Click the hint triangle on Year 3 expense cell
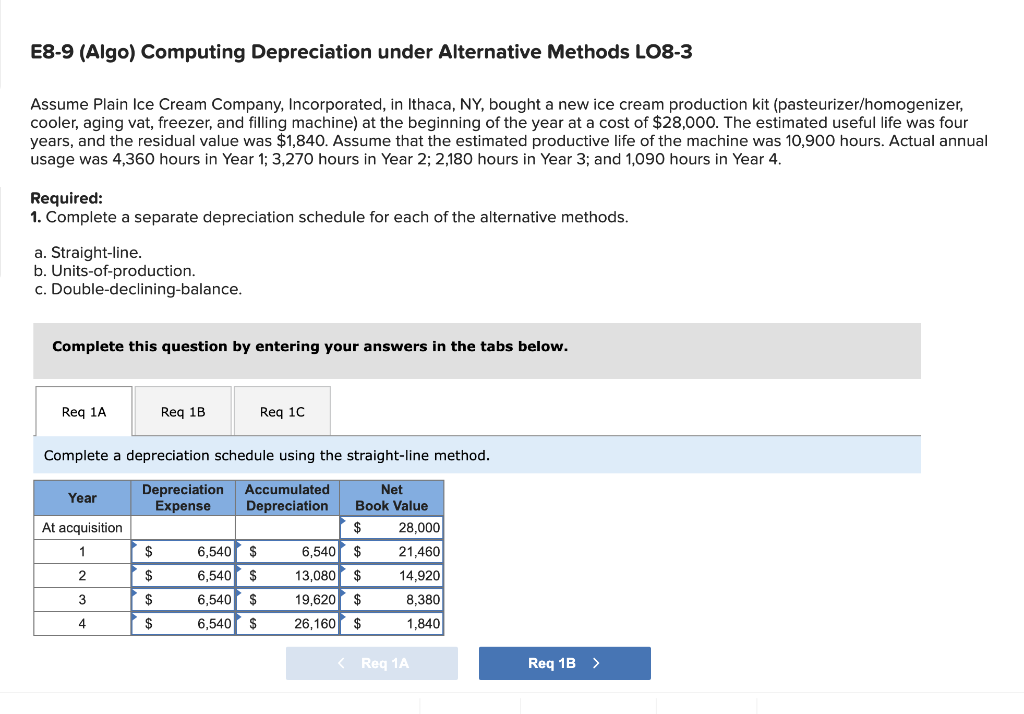The image size is (1024, 714). tap(137, 594)
